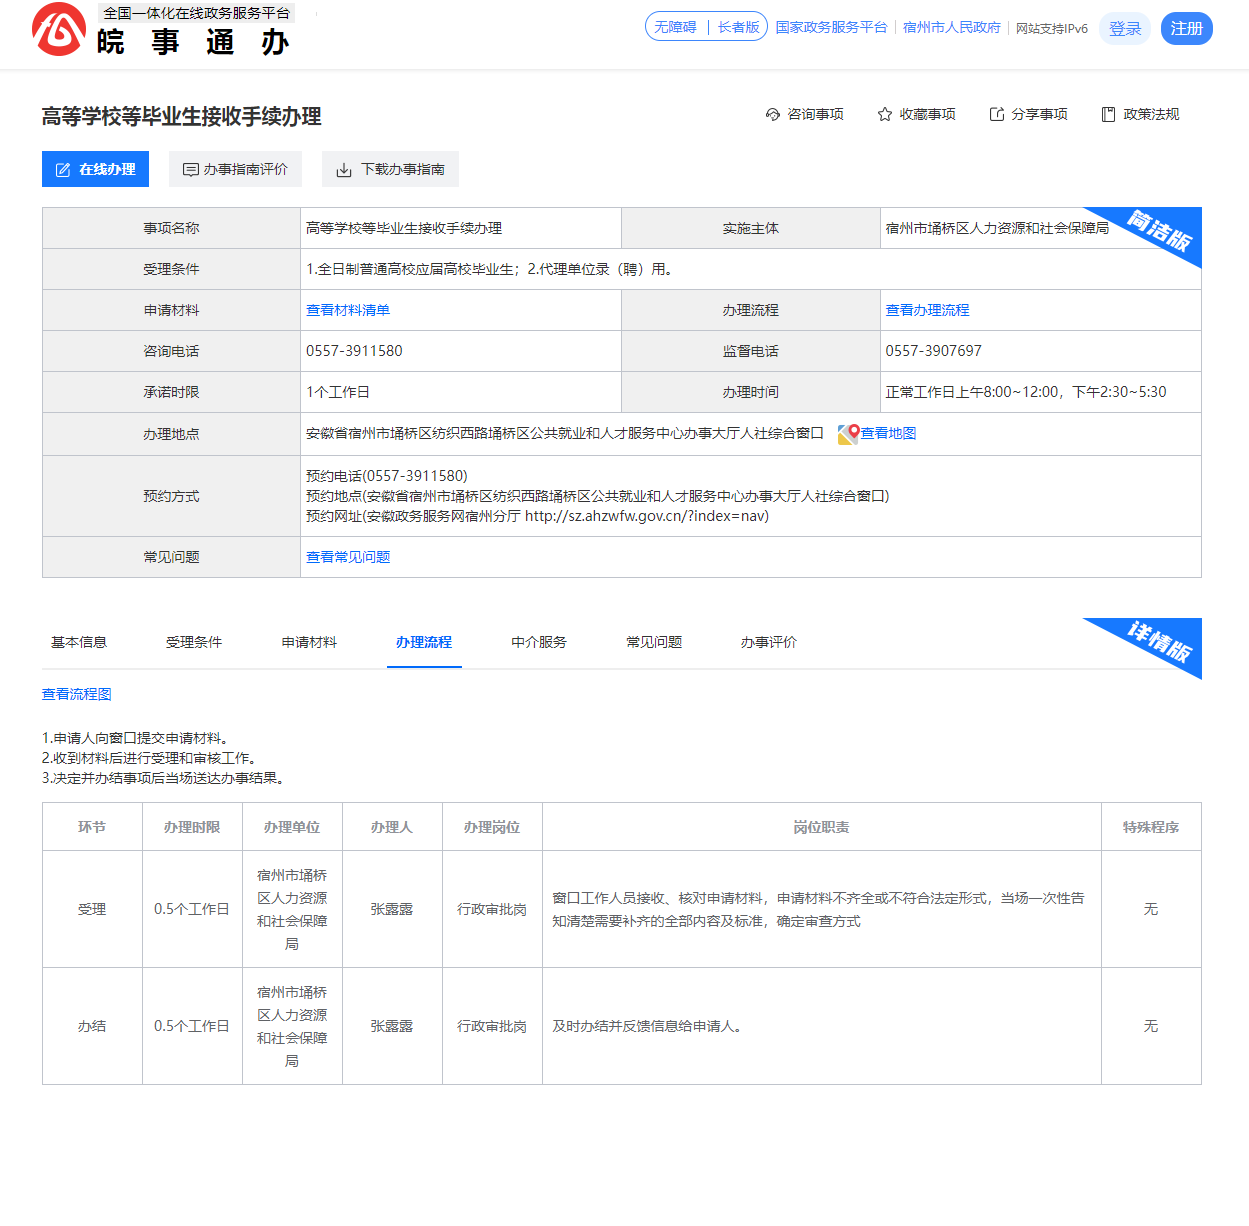The image size is (1249, 1226).
Task: Enable 无障碍 accessibility mode
Action: (675, 27)
